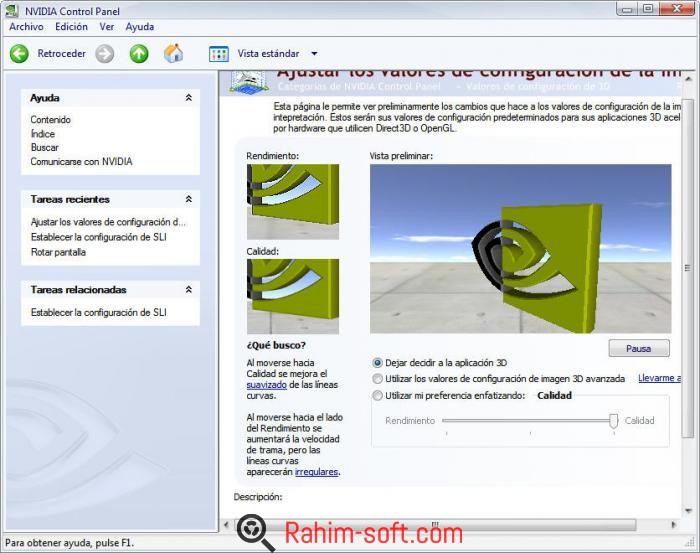The image size is (700, 553).
Task: Open recent task Ajustar los valores de configuración
Action: [x=108, y=222]
